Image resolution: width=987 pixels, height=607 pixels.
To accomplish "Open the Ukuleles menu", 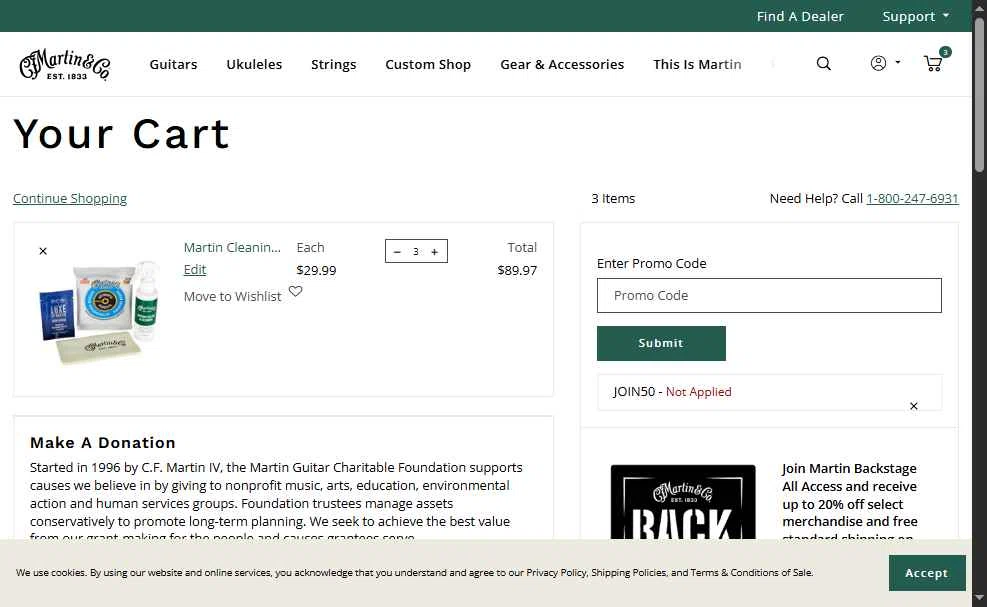I will point(254,64).
